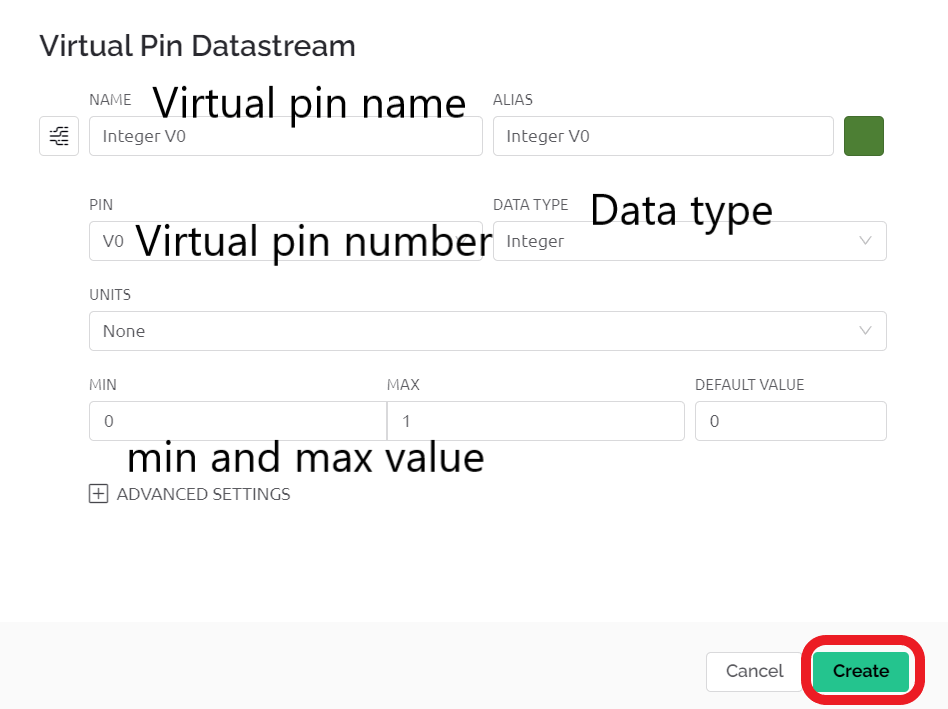
Task: Click the Alias input field
Action: point(663,136)
